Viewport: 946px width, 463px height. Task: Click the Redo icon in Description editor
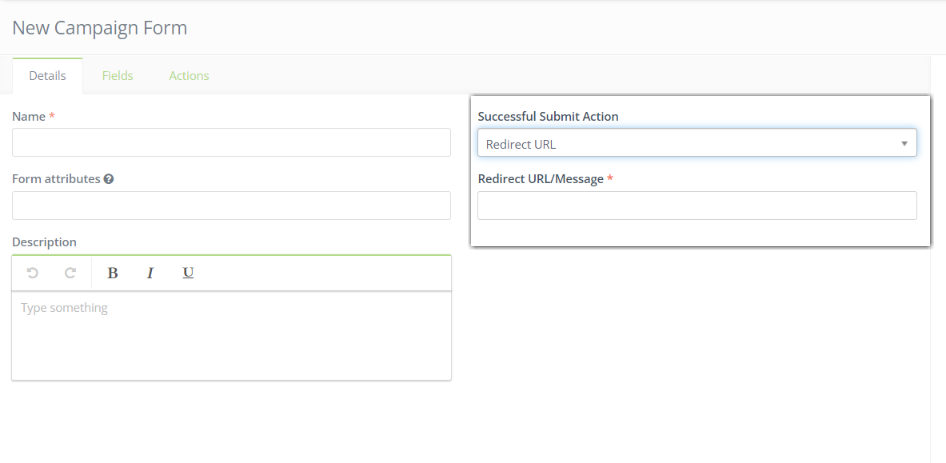click(70, 273)
